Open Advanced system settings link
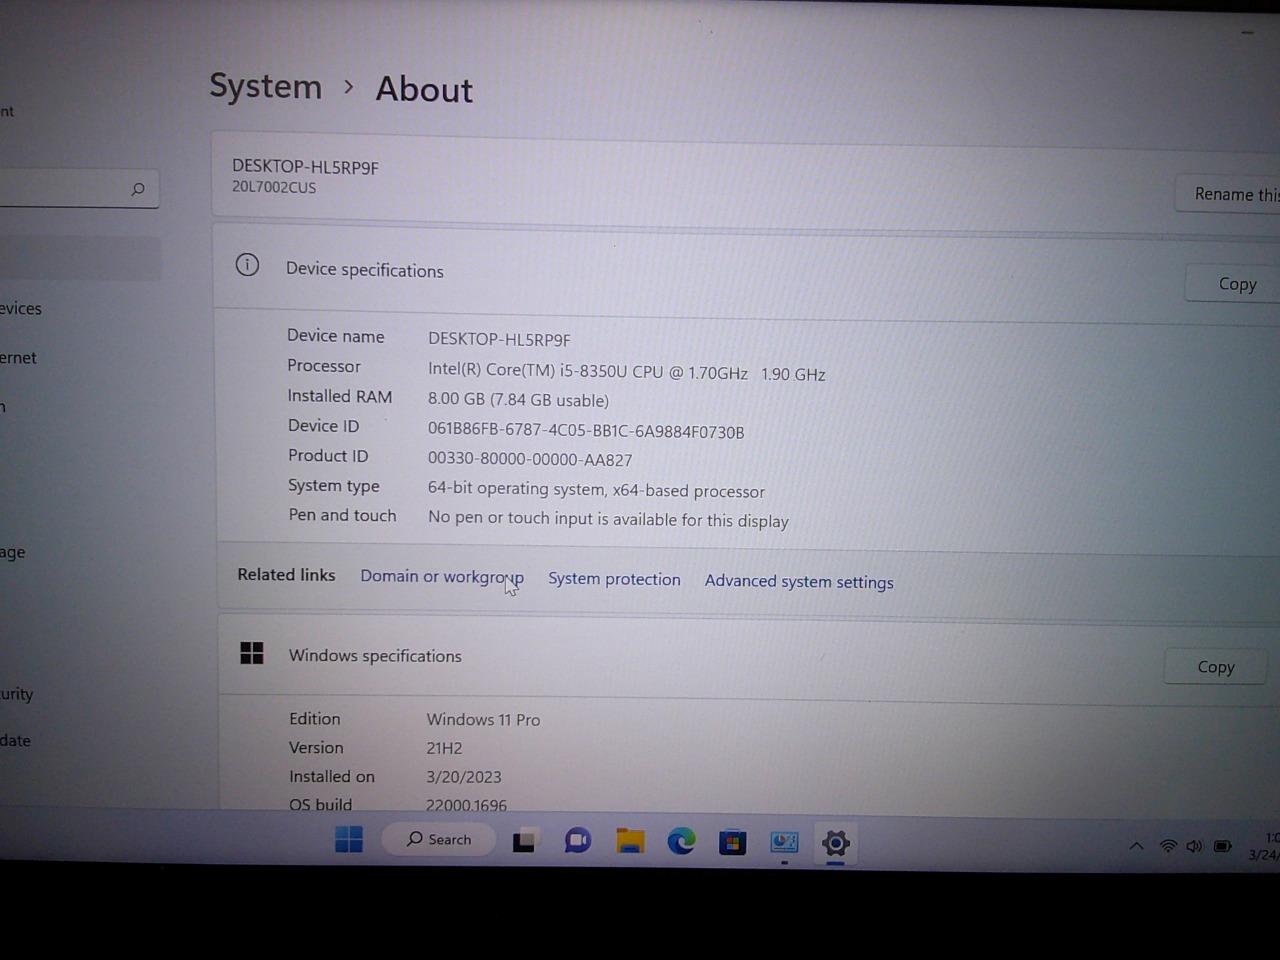1280x960 pixels. [x=799, y=581]
